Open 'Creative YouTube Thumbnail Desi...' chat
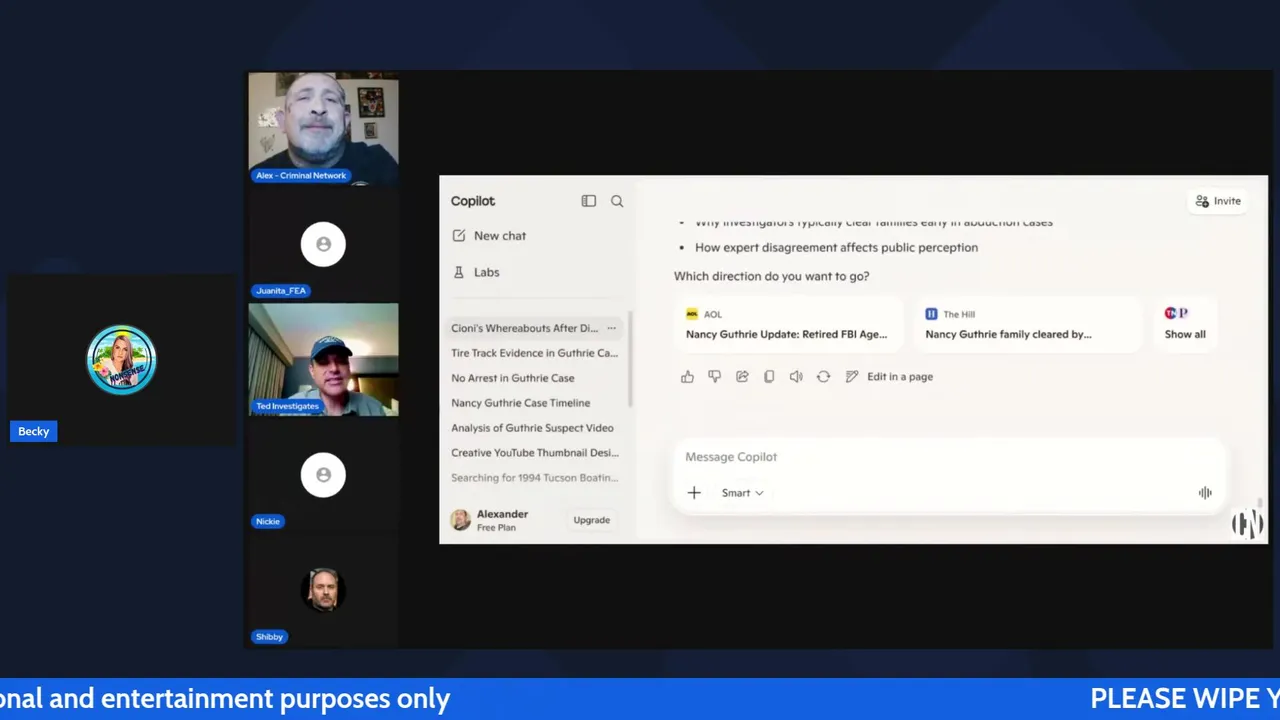The width and height of the screenshot is (1280, 720). [534, 453]
